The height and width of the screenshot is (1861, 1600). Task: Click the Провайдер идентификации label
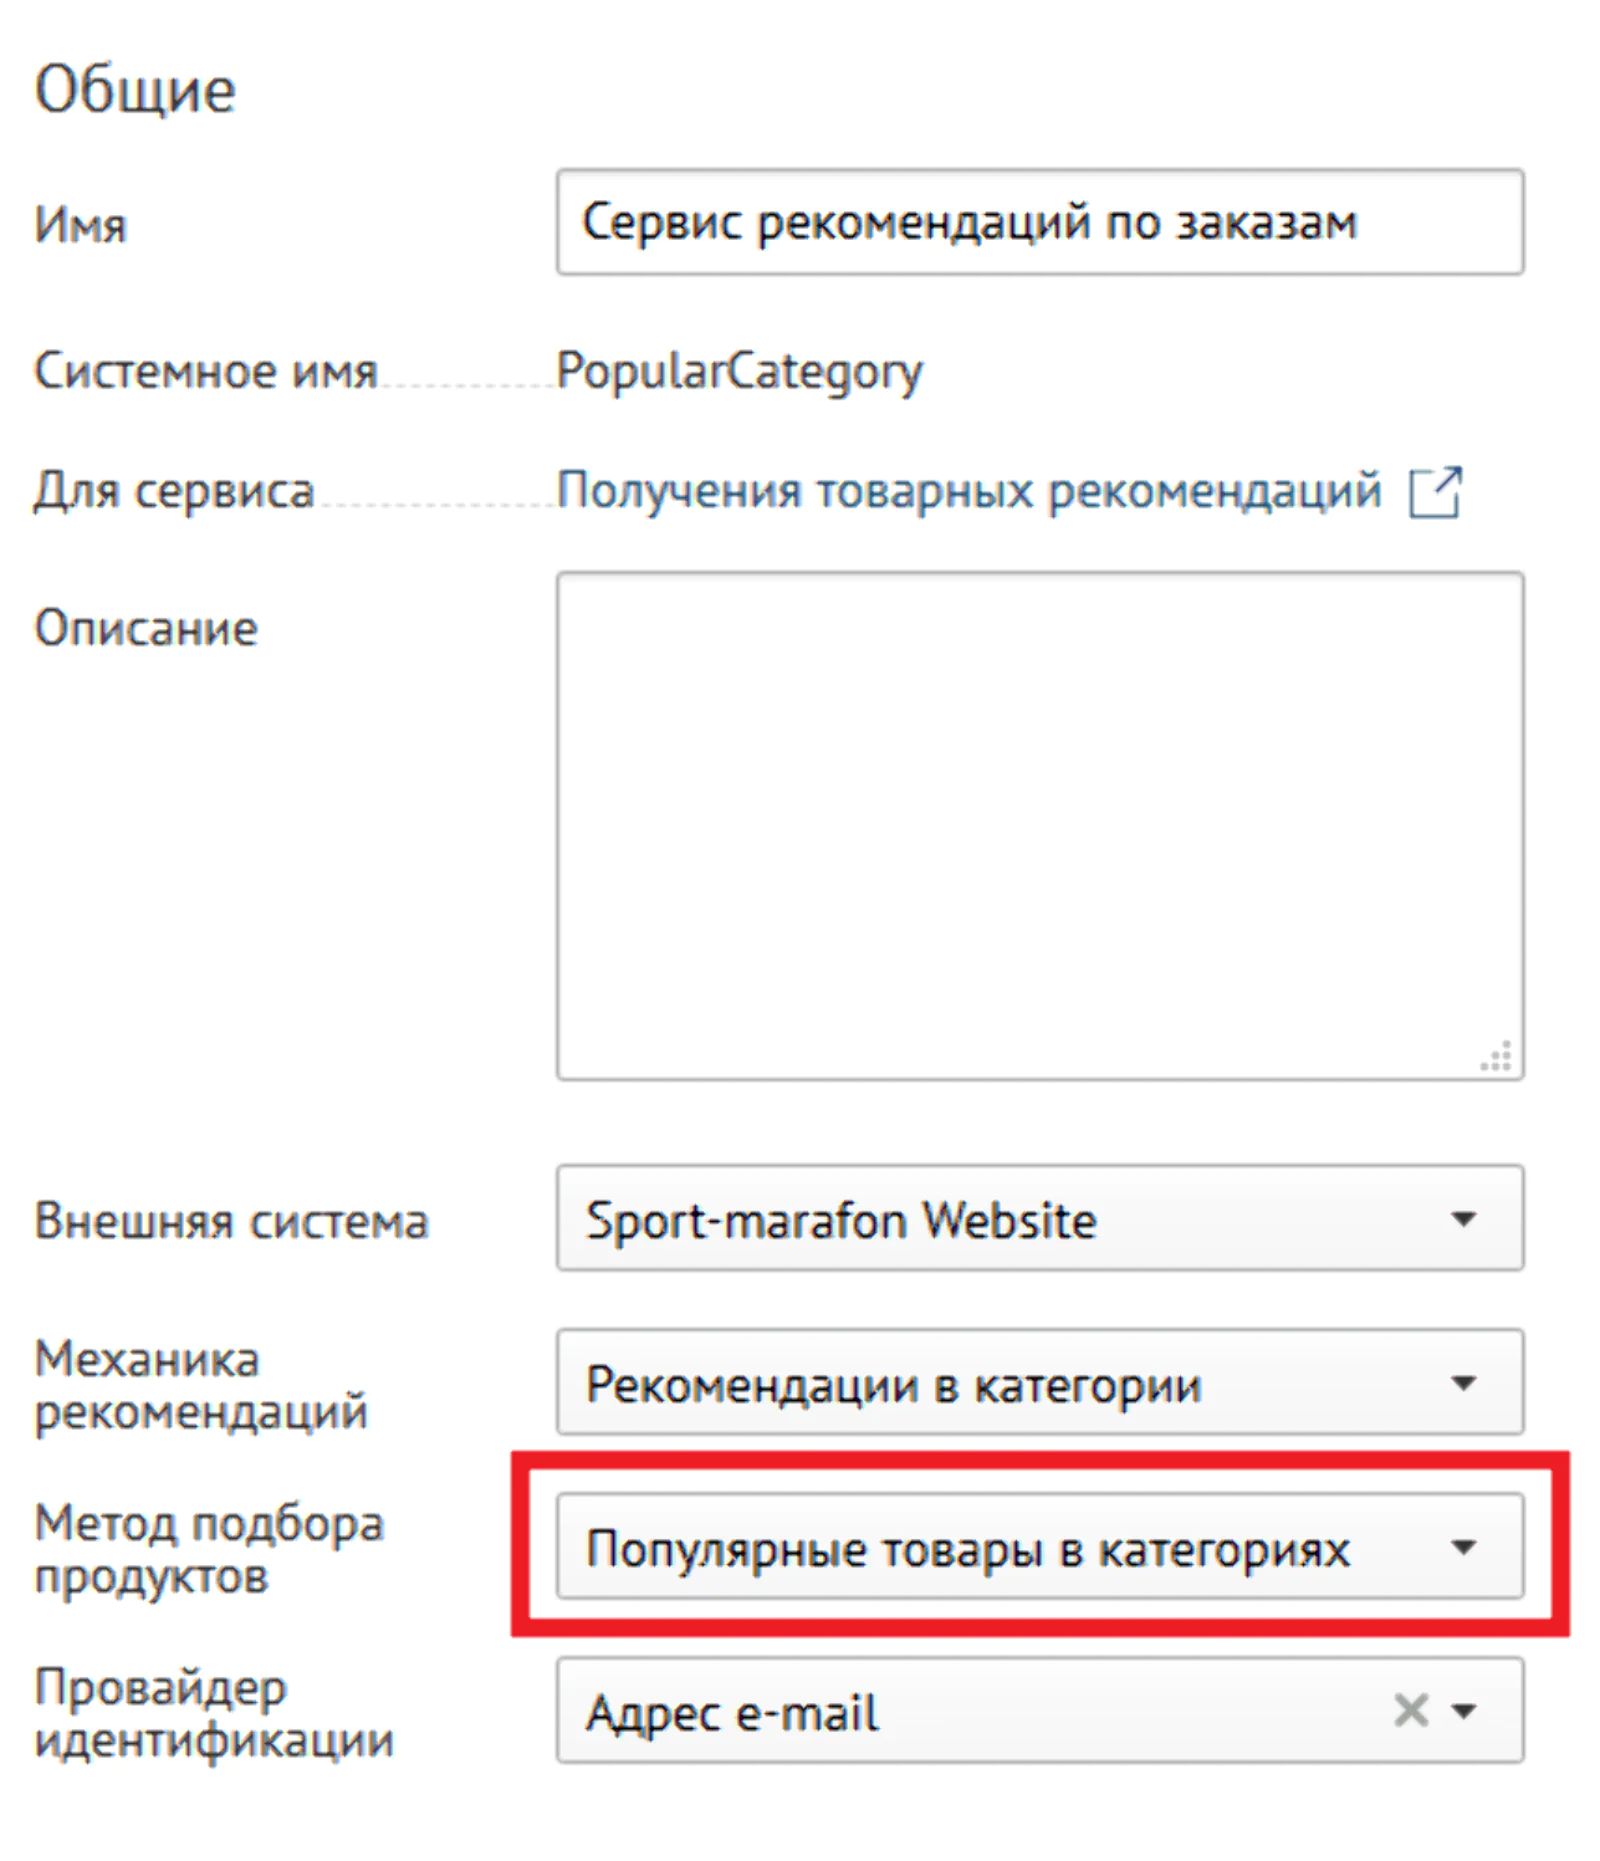(214, 1714)
